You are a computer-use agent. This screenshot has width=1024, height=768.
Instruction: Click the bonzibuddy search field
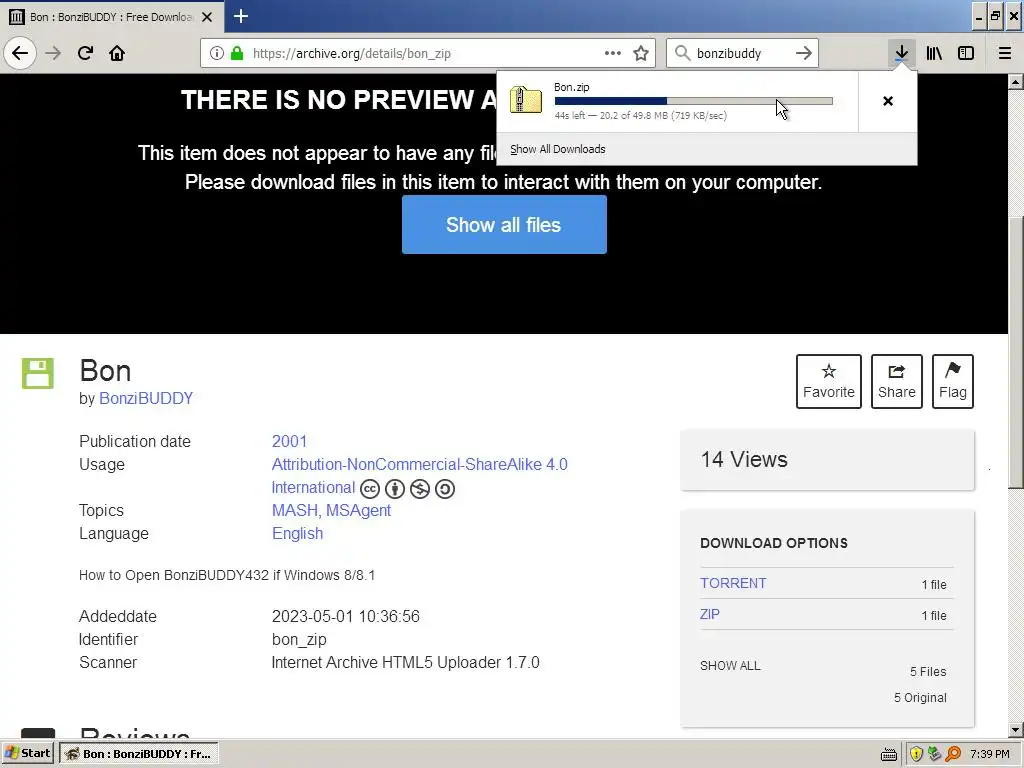pos(741,54)
